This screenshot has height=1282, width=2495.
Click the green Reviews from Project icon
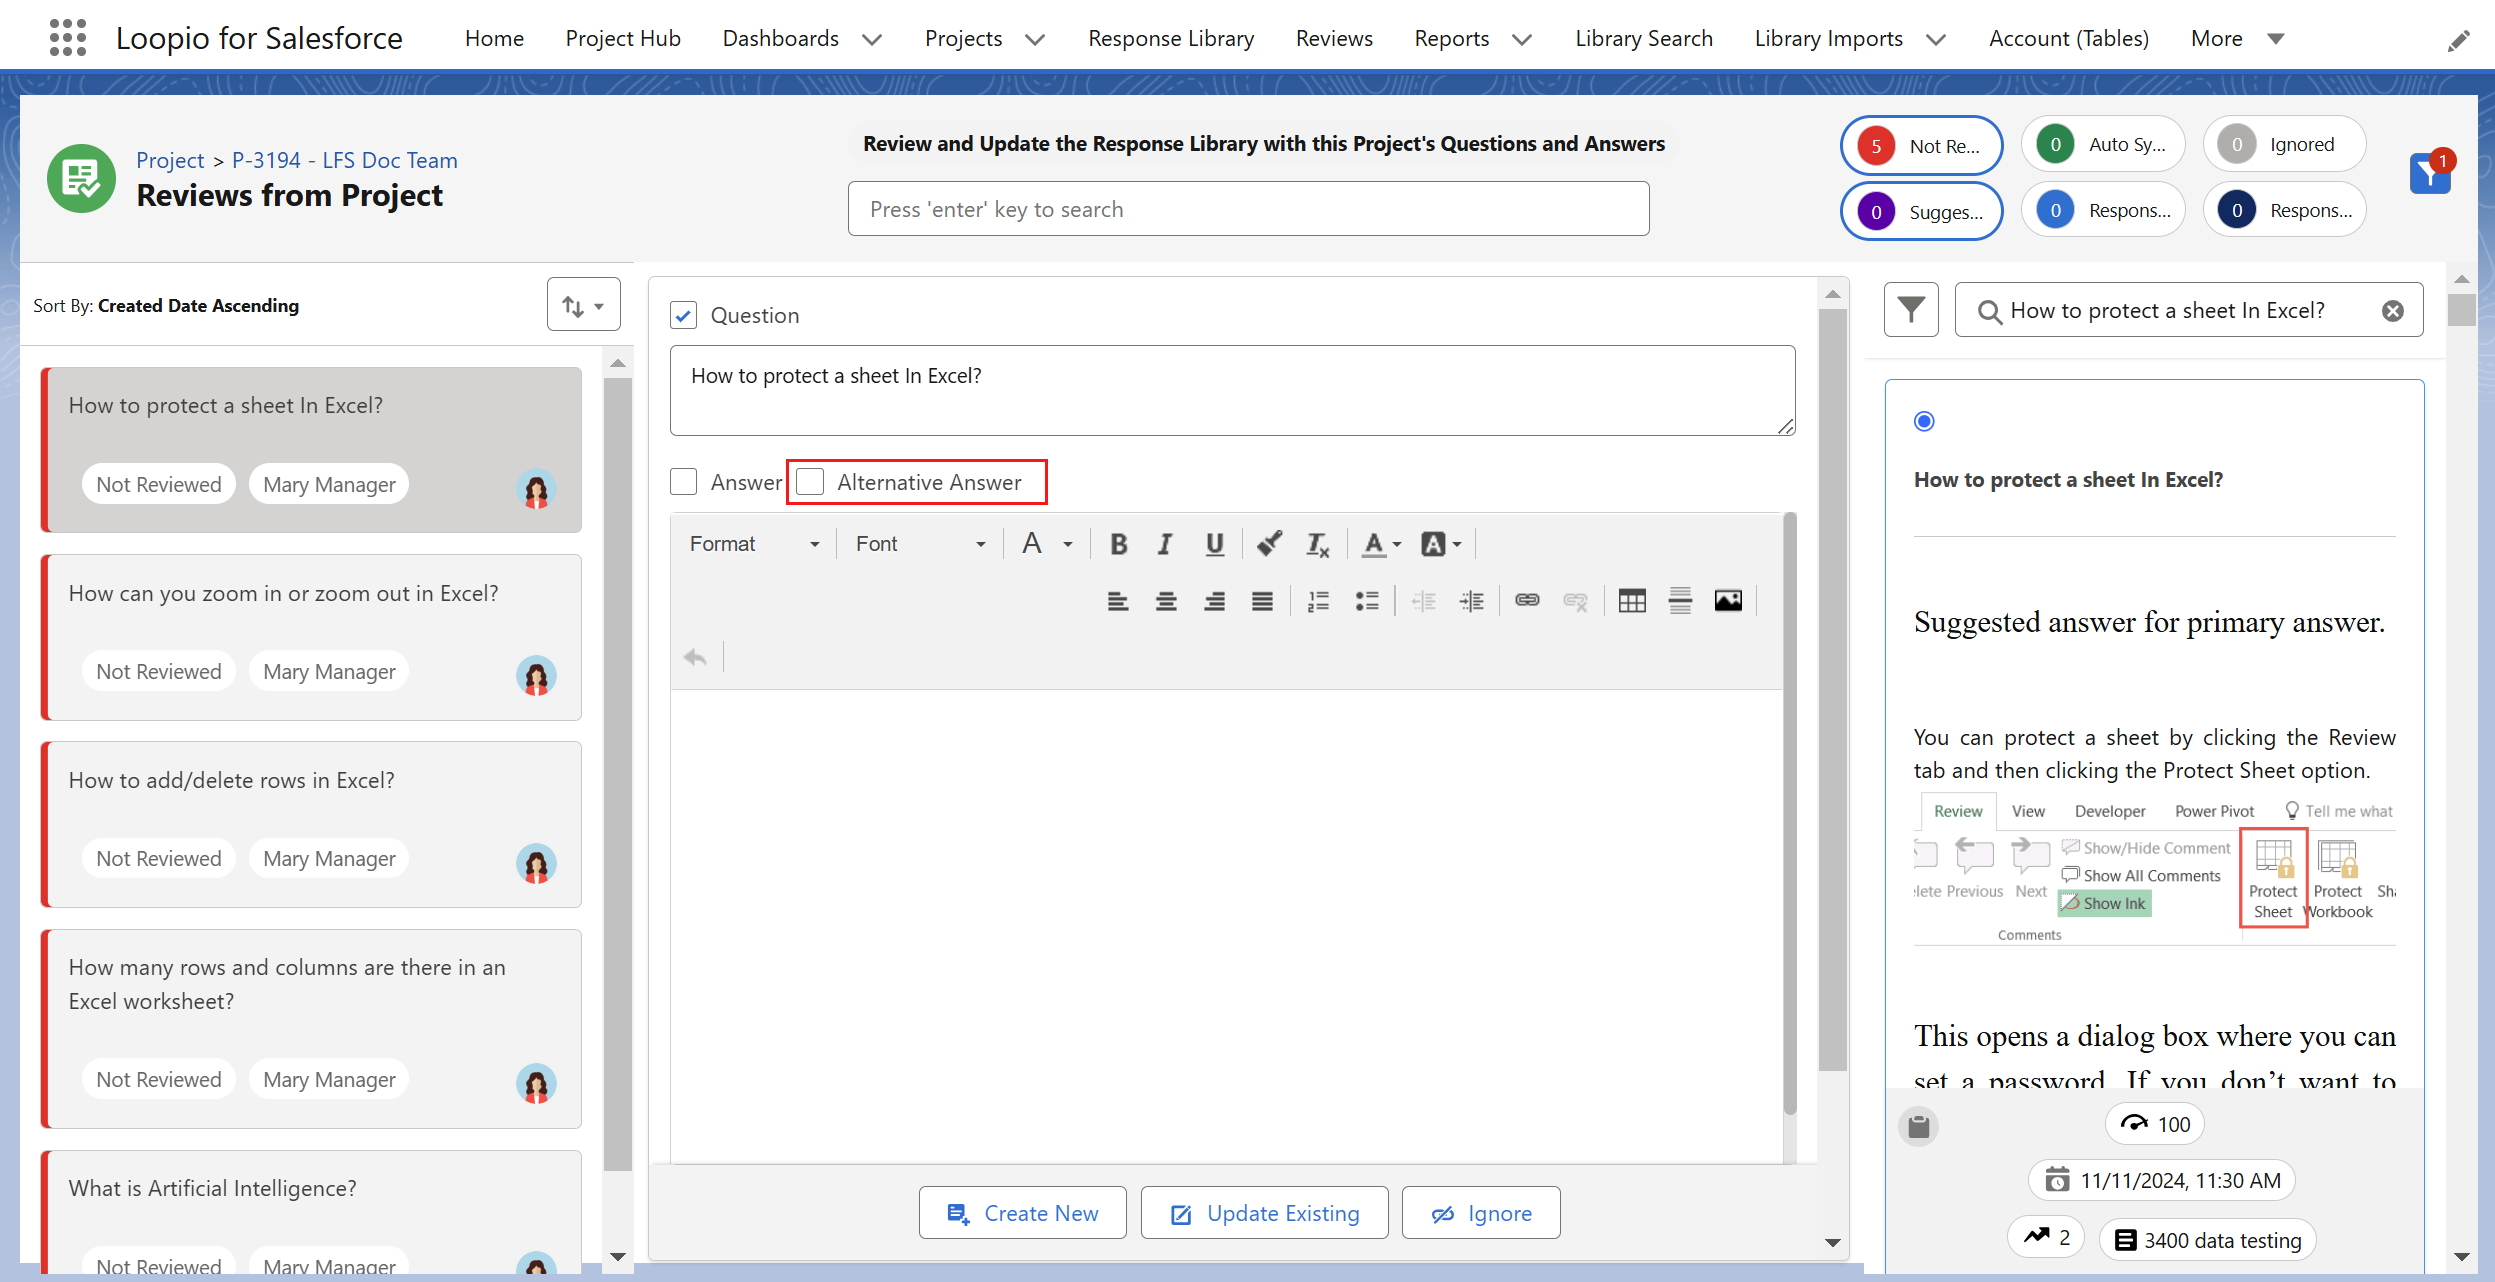[x=81, y=178]
